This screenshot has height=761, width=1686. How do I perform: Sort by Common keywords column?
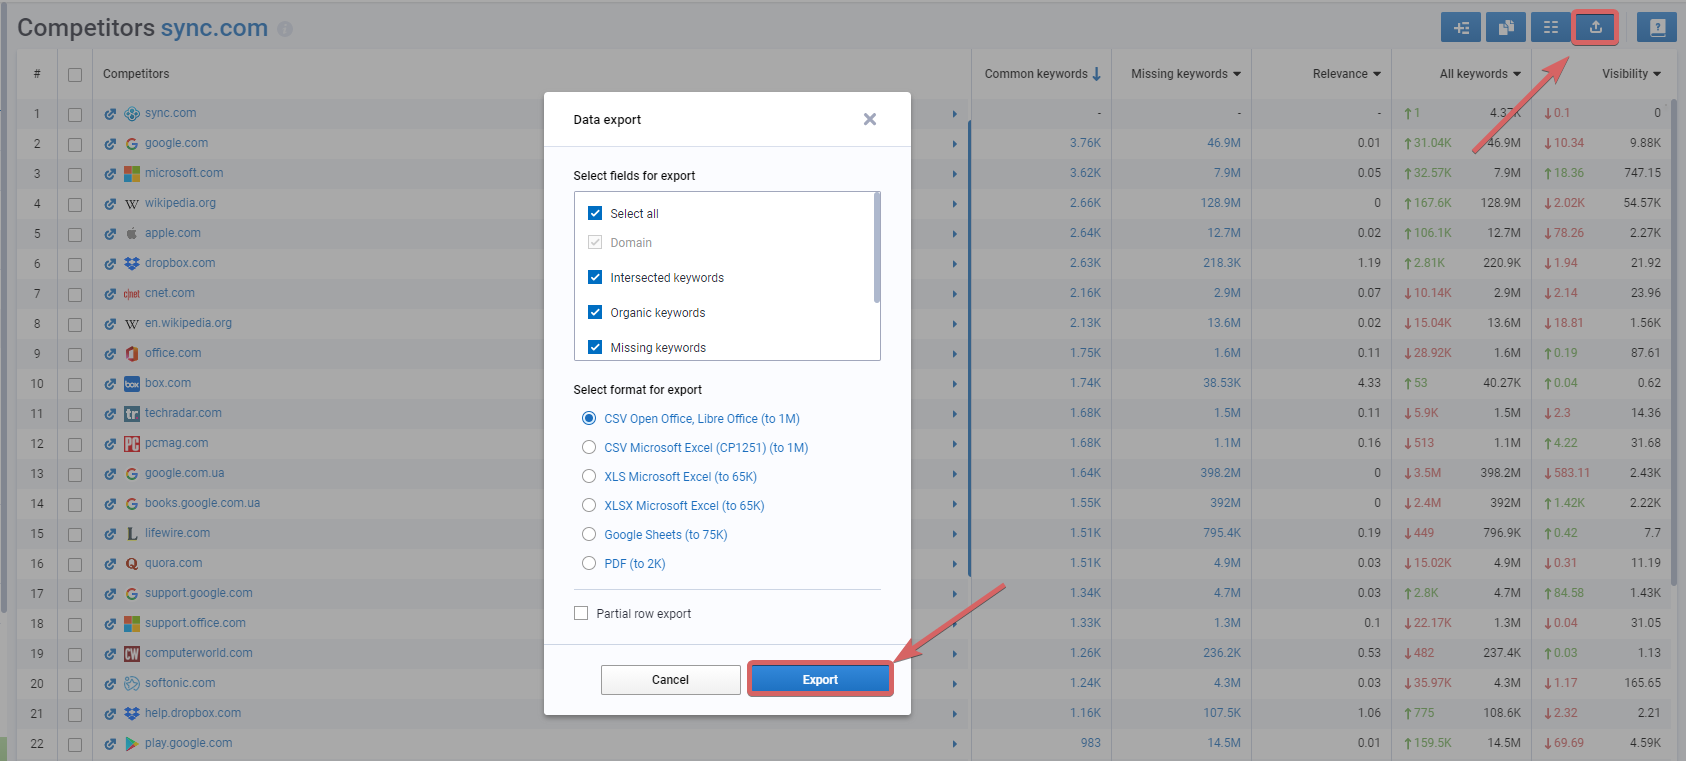tap(1042, 74)
